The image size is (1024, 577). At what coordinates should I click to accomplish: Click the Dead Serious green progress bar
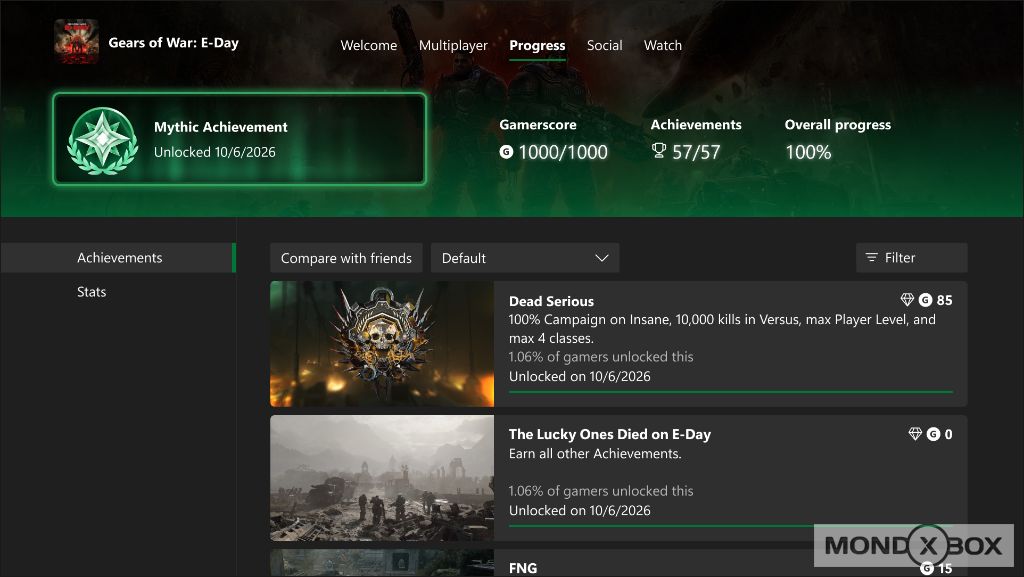pos(731,392)
